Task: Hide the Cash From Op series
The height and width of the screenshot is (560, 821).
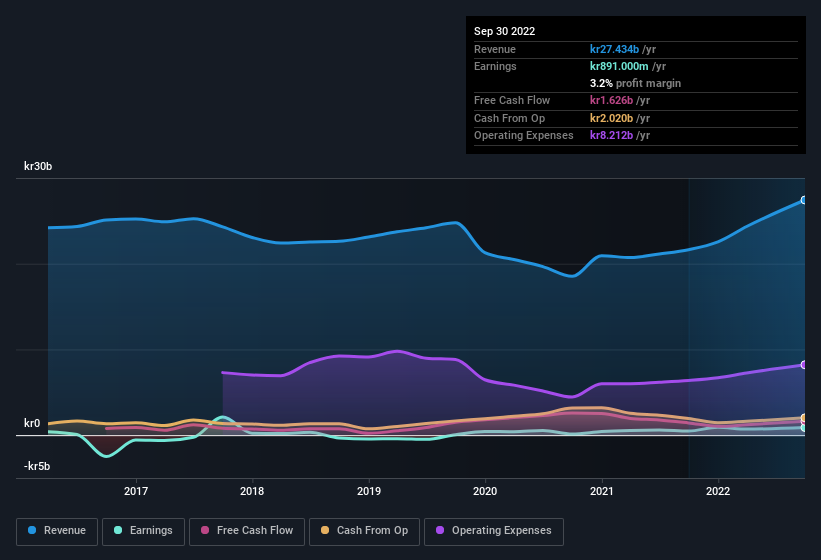Action: coord(364,531)
